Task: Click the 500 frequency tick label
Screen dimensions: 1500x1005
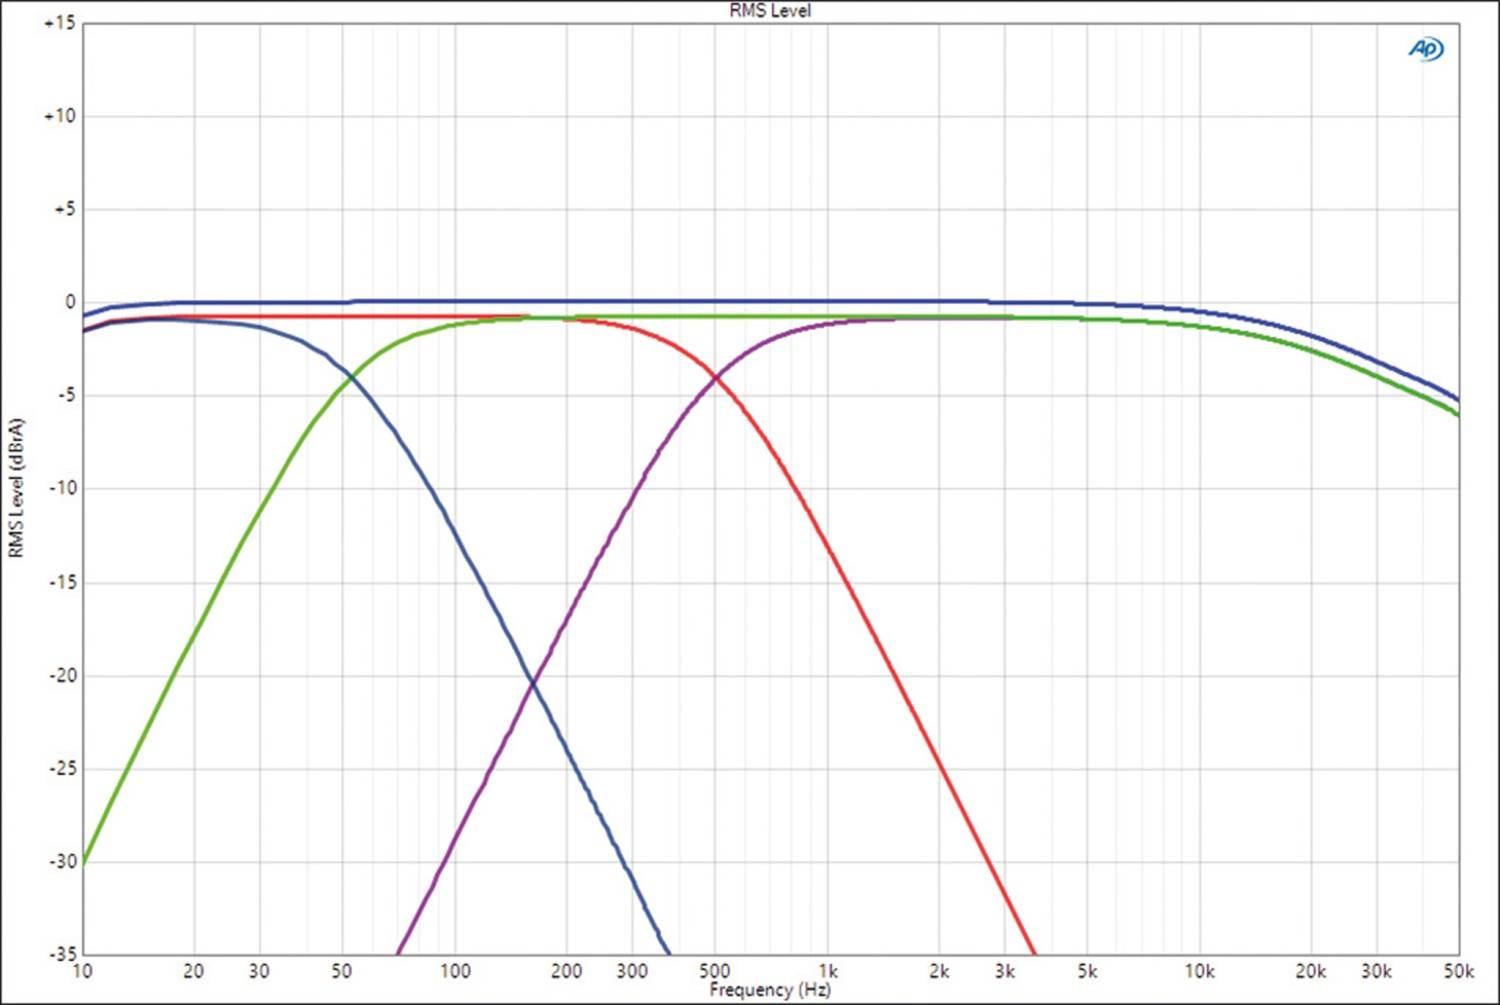Action: pyautogui.click(x=714, y=971)
